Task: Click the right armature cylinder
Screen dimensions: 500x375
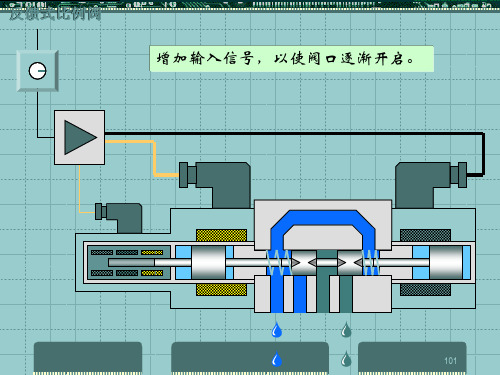Action: [446, 263]
